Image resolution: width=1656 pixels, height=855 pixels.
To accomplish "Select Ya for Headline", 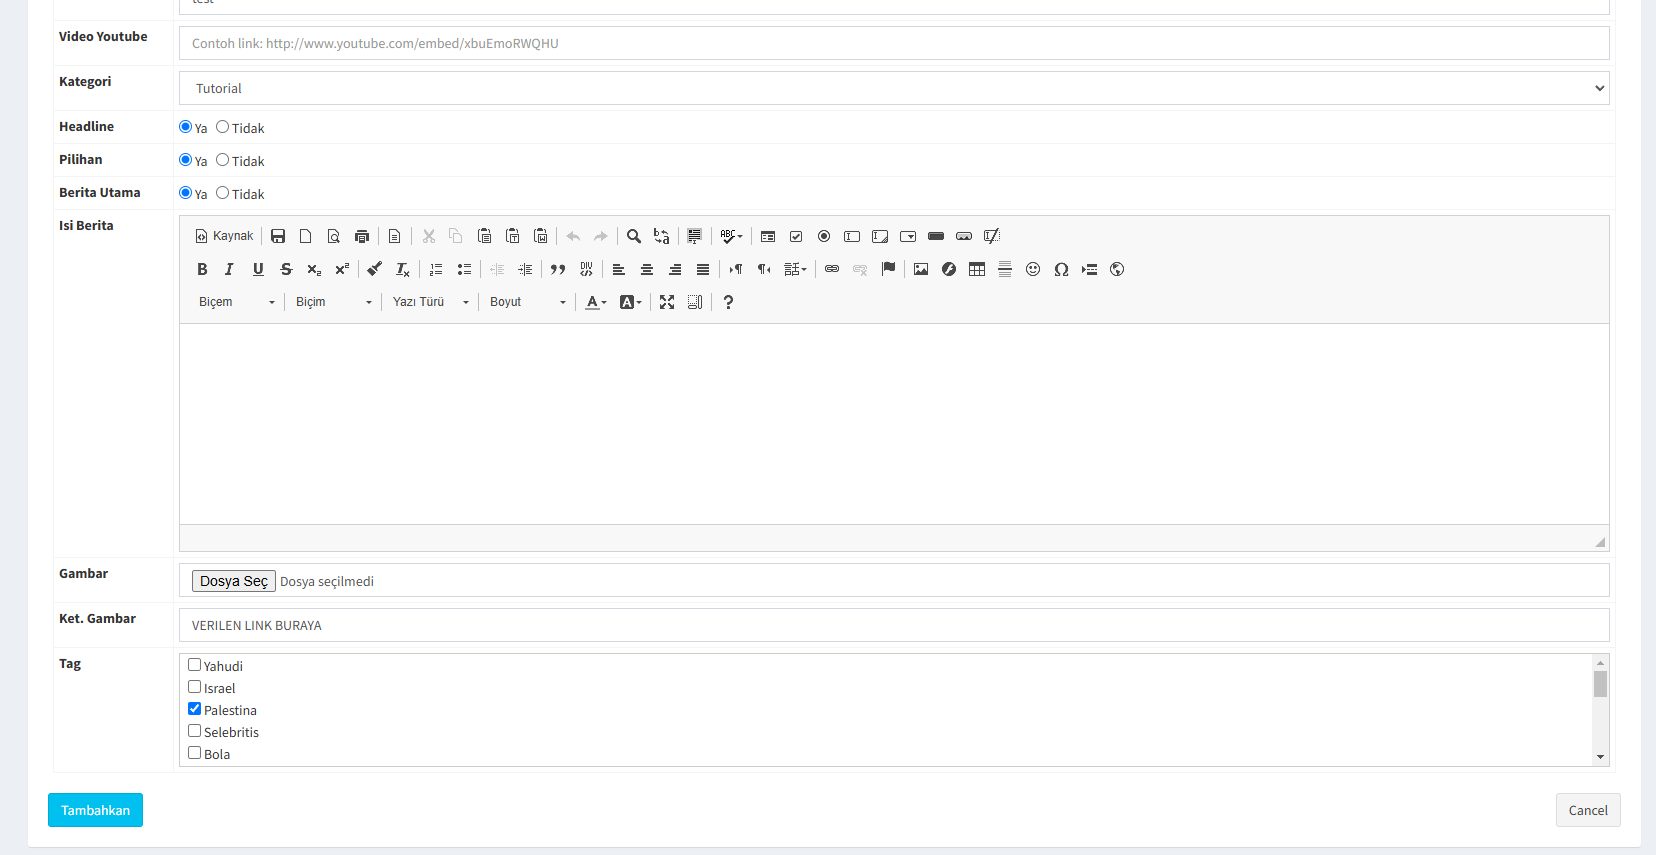I will [x=185, y=127].
